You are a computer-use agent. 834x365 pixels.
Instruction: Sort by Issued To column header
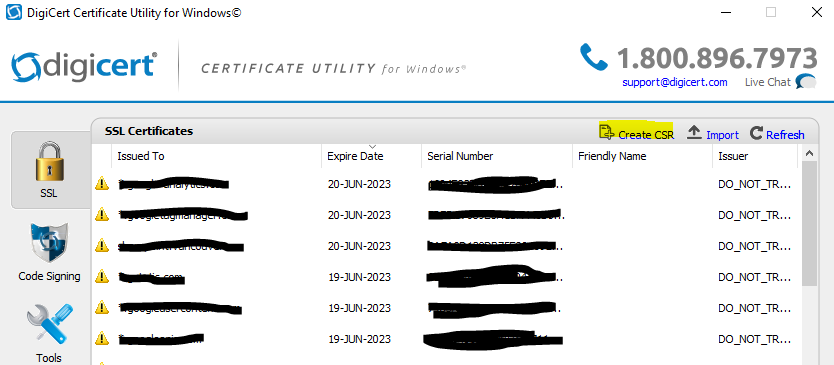point(216,156)
